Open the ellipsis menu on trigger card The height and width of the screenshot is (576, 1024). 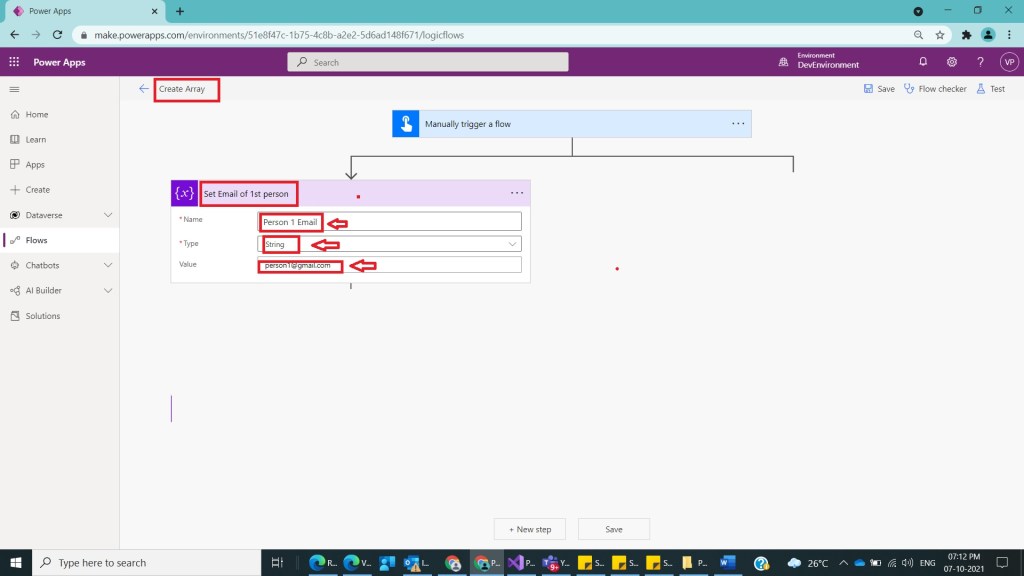point(738,124)
